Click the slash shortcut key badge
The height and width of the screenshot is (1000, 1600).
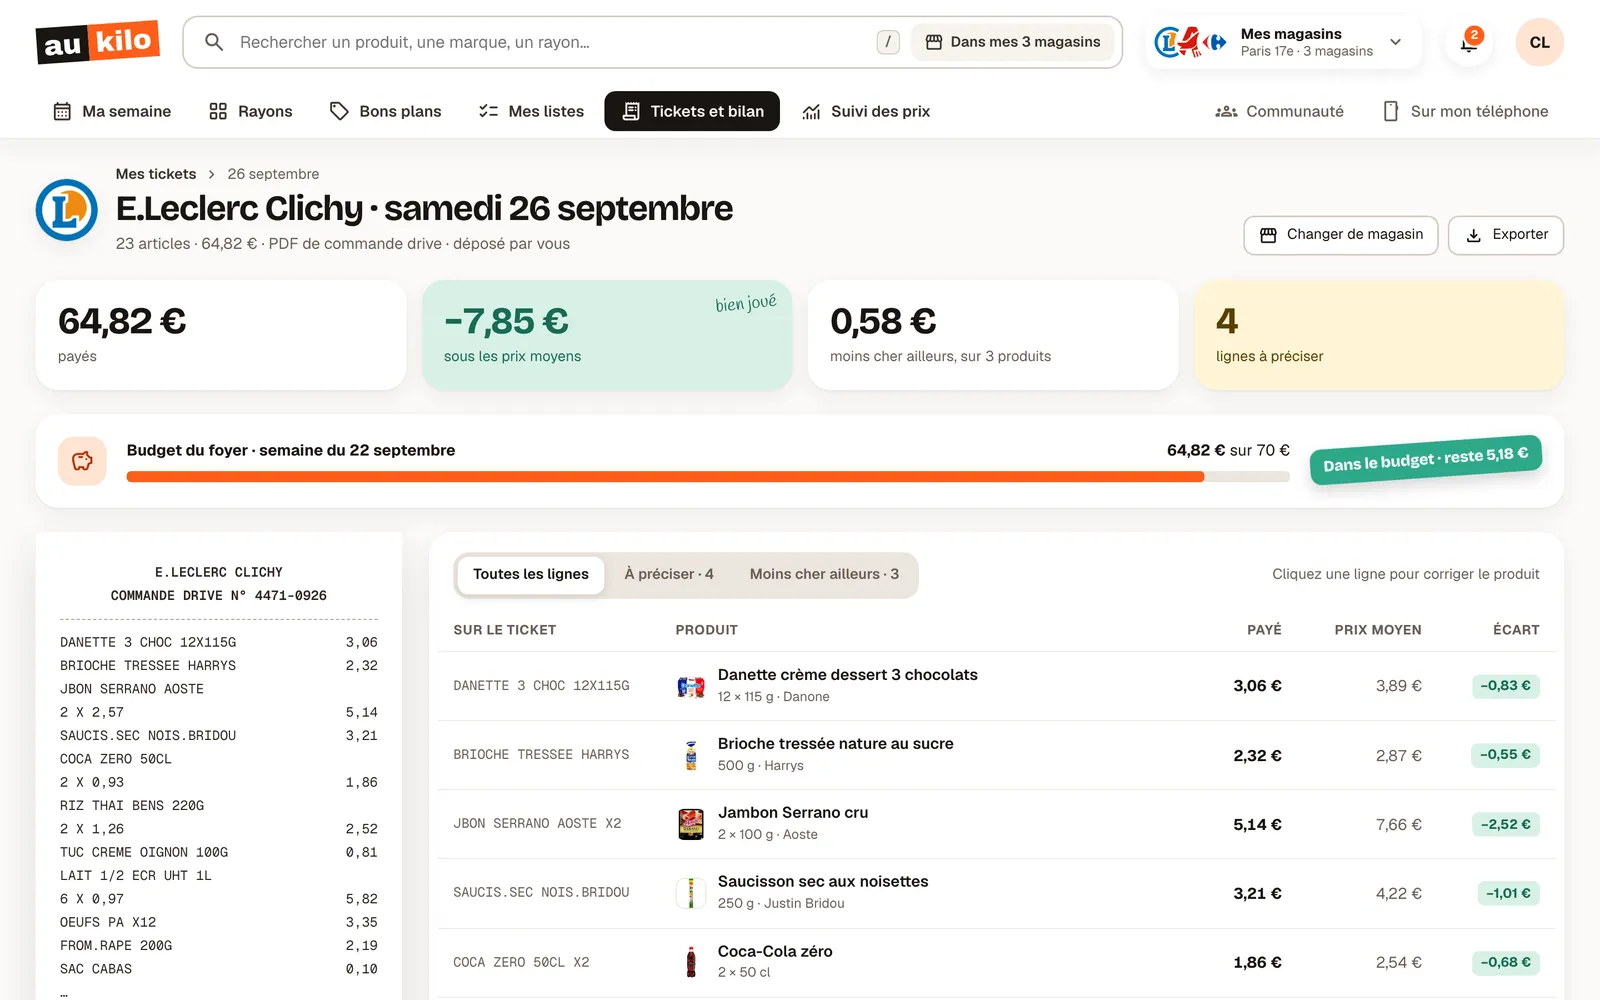(x=888, y=42)
